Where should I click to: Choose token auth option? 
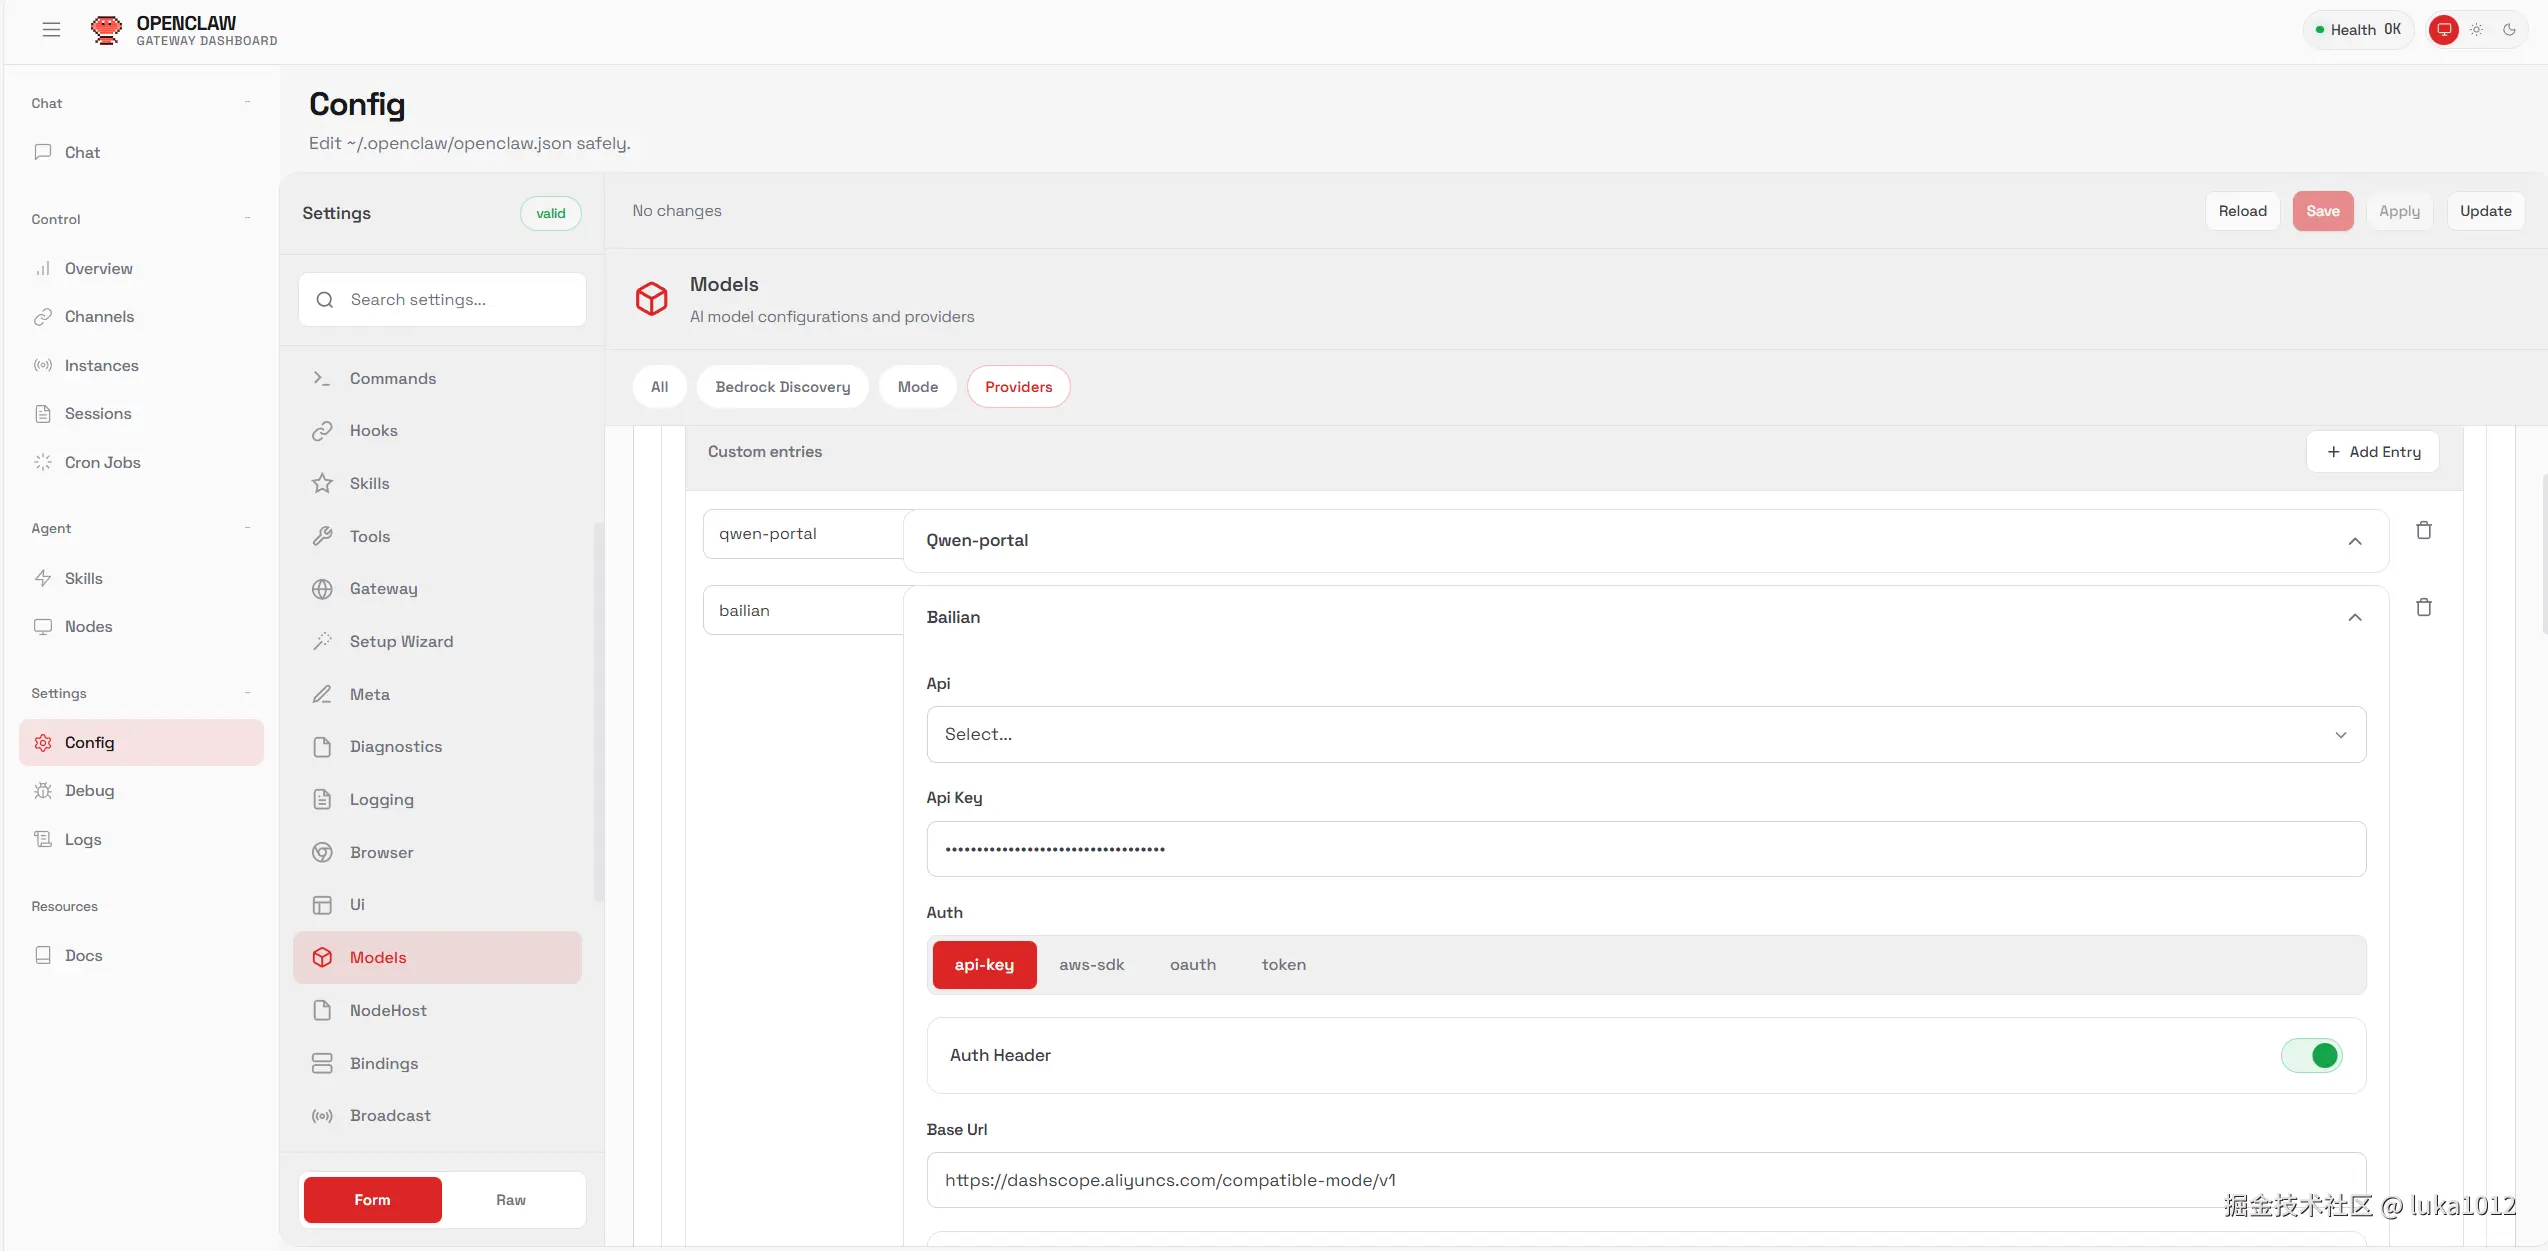tap(1283, 965)
